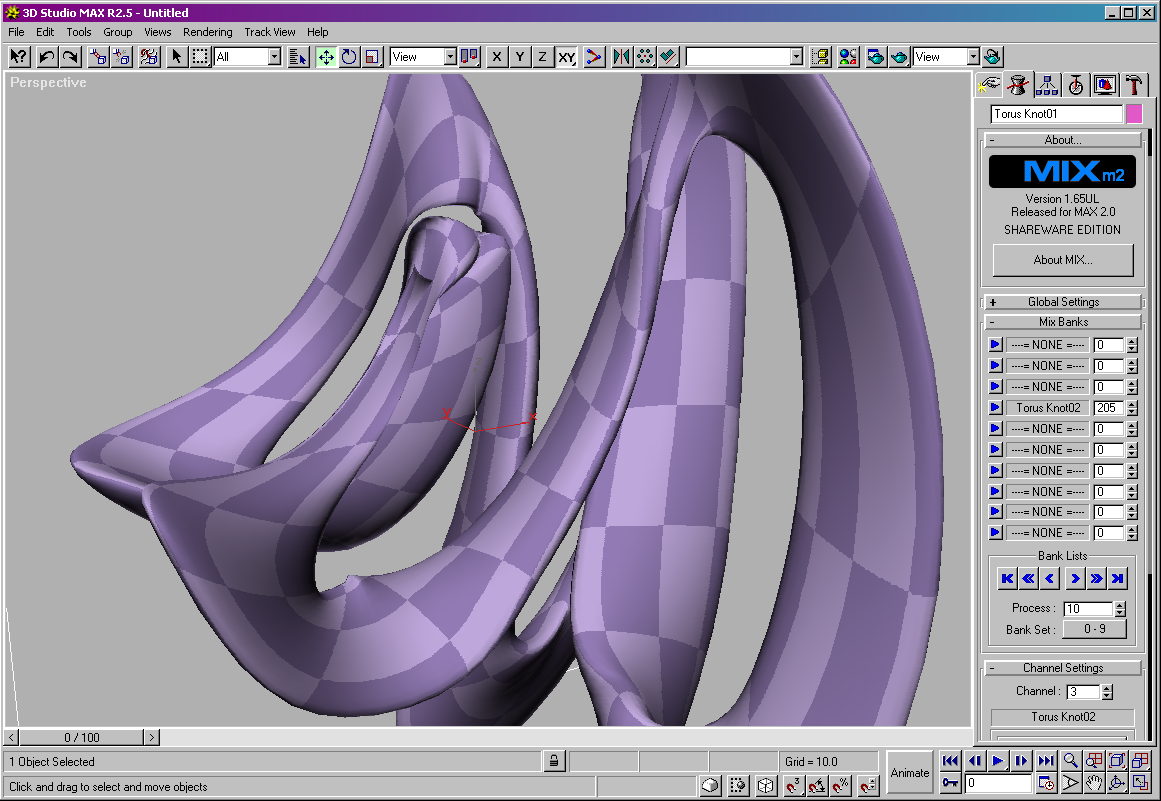Click the Redo toolbar icon
Viewport: 1161px width, 801px height.
point(70,57)
